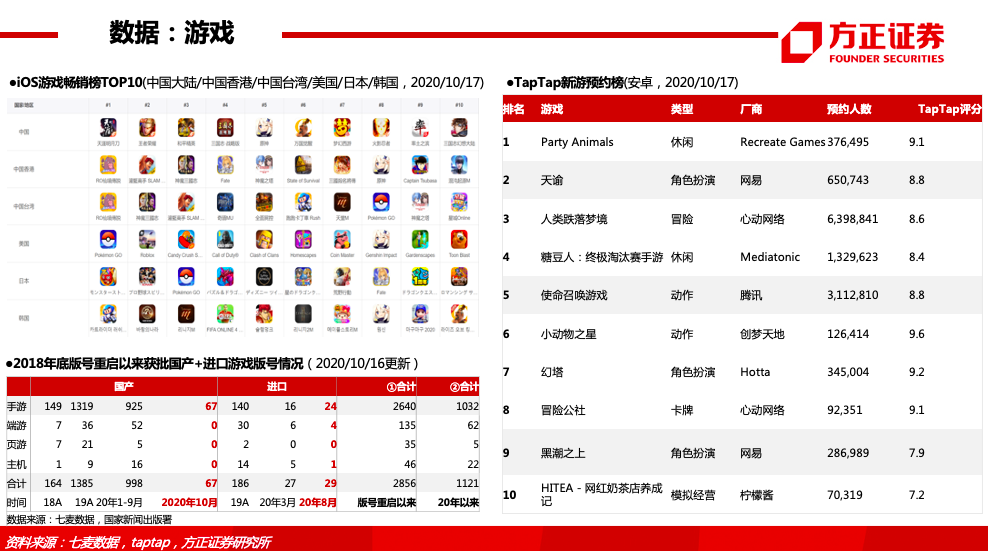Screen dimensions: 988x551
Task: Click the TapTap评分 column header
Action: click(x=950, y=109)
